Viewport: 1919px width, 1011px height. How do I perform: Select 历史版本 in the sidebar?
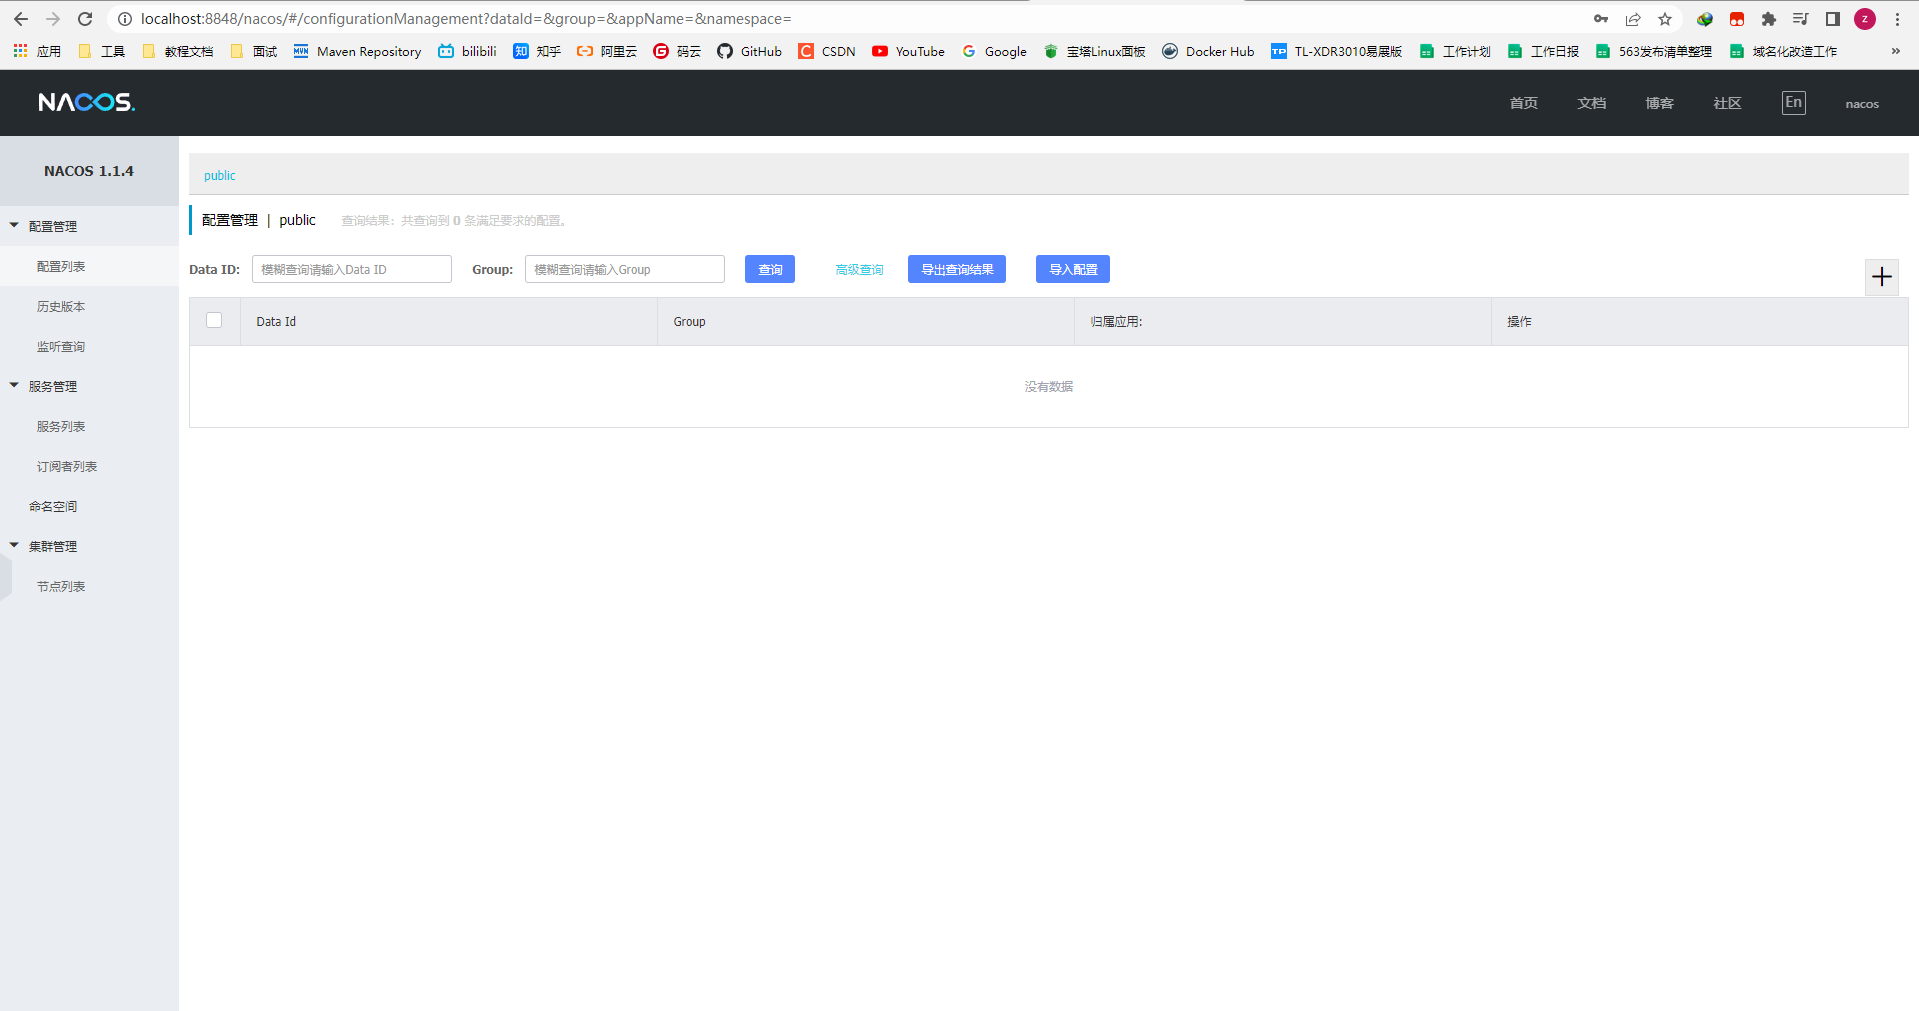pyautogui.click(x=61, y=306)
